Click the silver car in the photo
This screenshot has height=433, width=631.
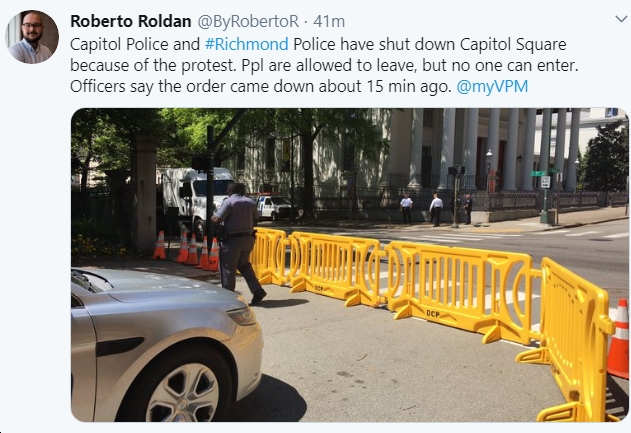coord(167,345)
